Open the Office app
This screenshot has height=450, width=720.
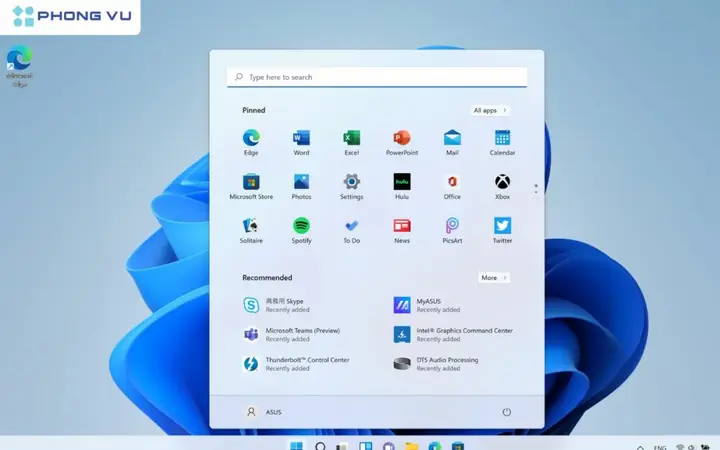452,187
